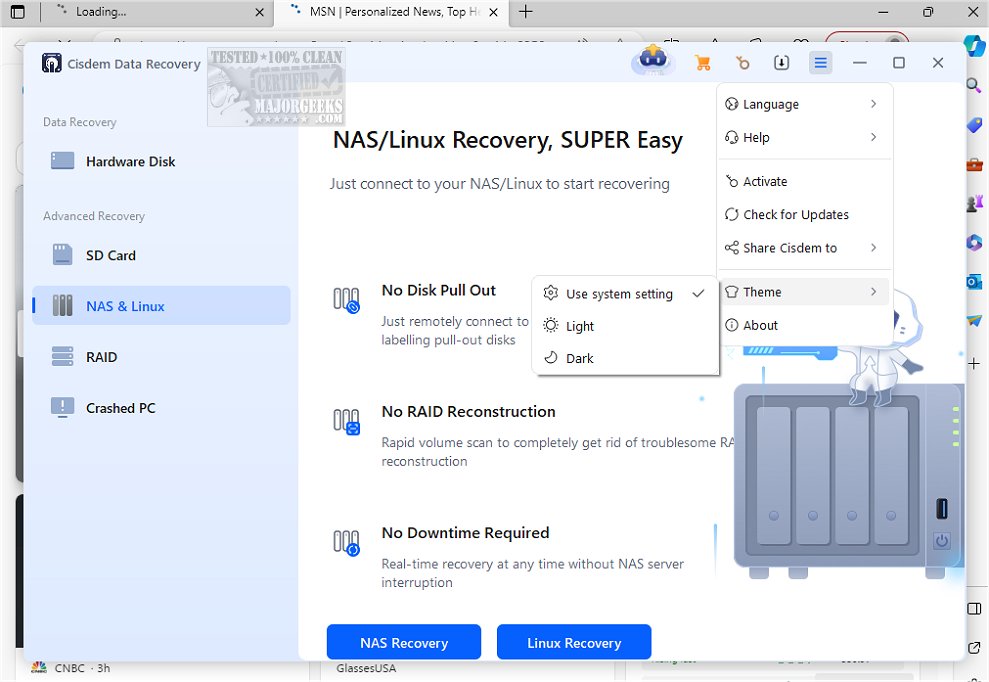This screenshot has height=682, width=989.
Task: Click the Share icon in menu
Action: [732, 248]
